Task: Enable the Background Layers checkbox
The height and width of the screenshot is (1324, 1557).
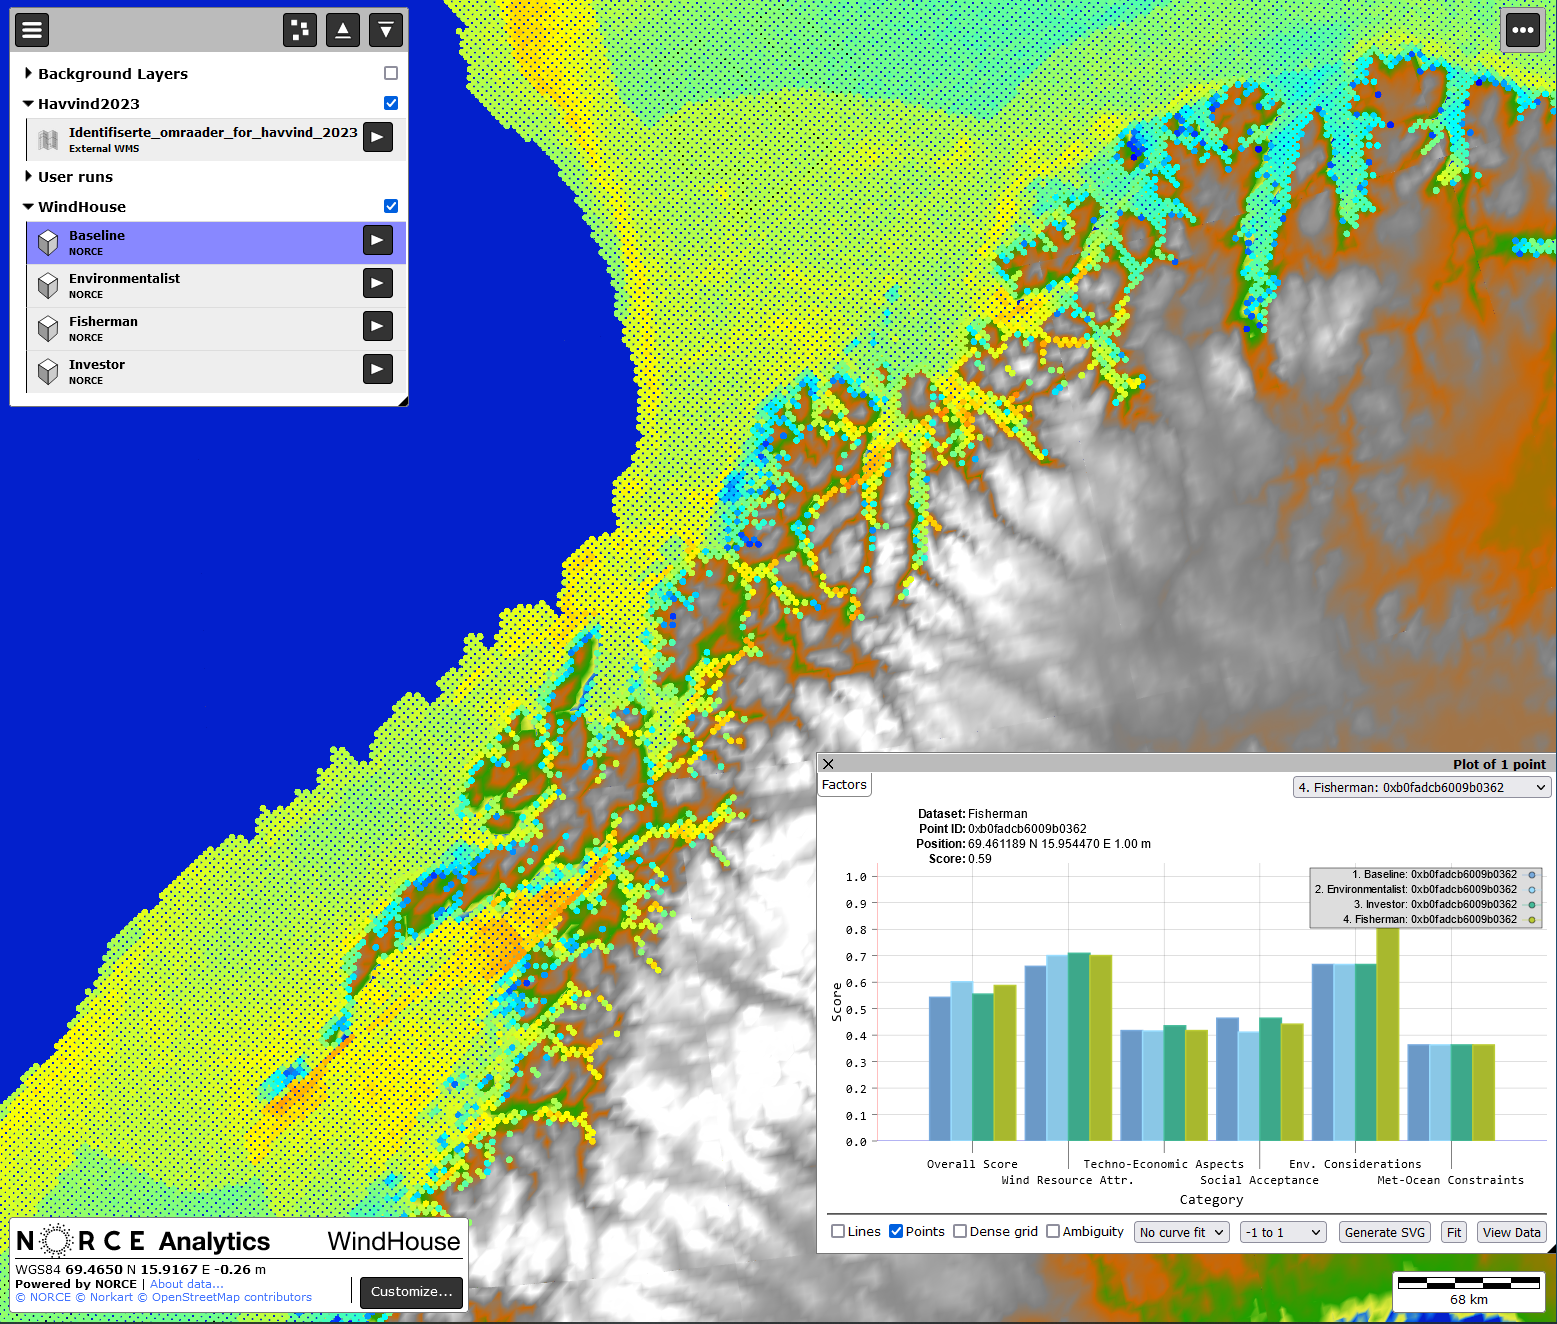Action: click(391, 73)
